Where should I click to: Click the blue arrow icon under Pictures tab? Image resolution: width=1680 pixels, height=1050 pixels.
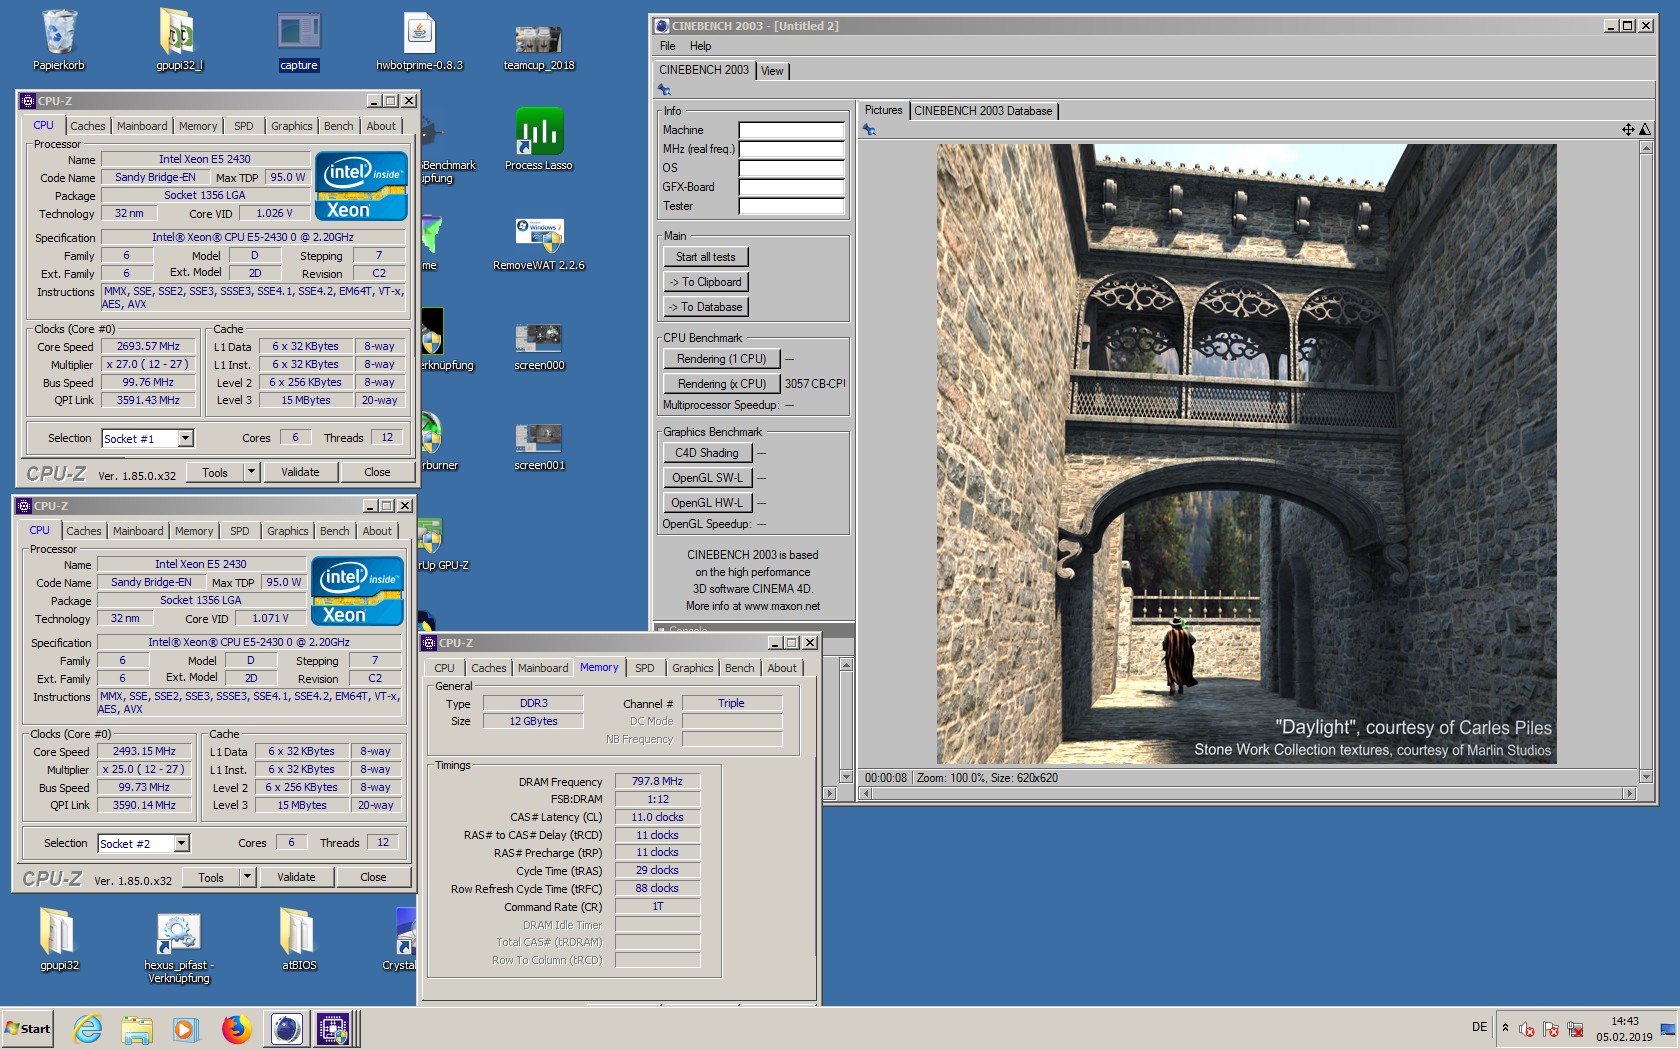click(x=869, y=130)
